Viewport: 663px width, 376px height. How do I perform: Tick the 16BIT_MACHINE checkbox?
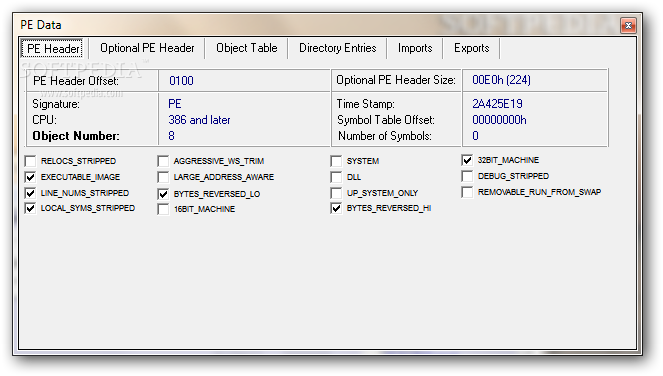tap(163, 209)
